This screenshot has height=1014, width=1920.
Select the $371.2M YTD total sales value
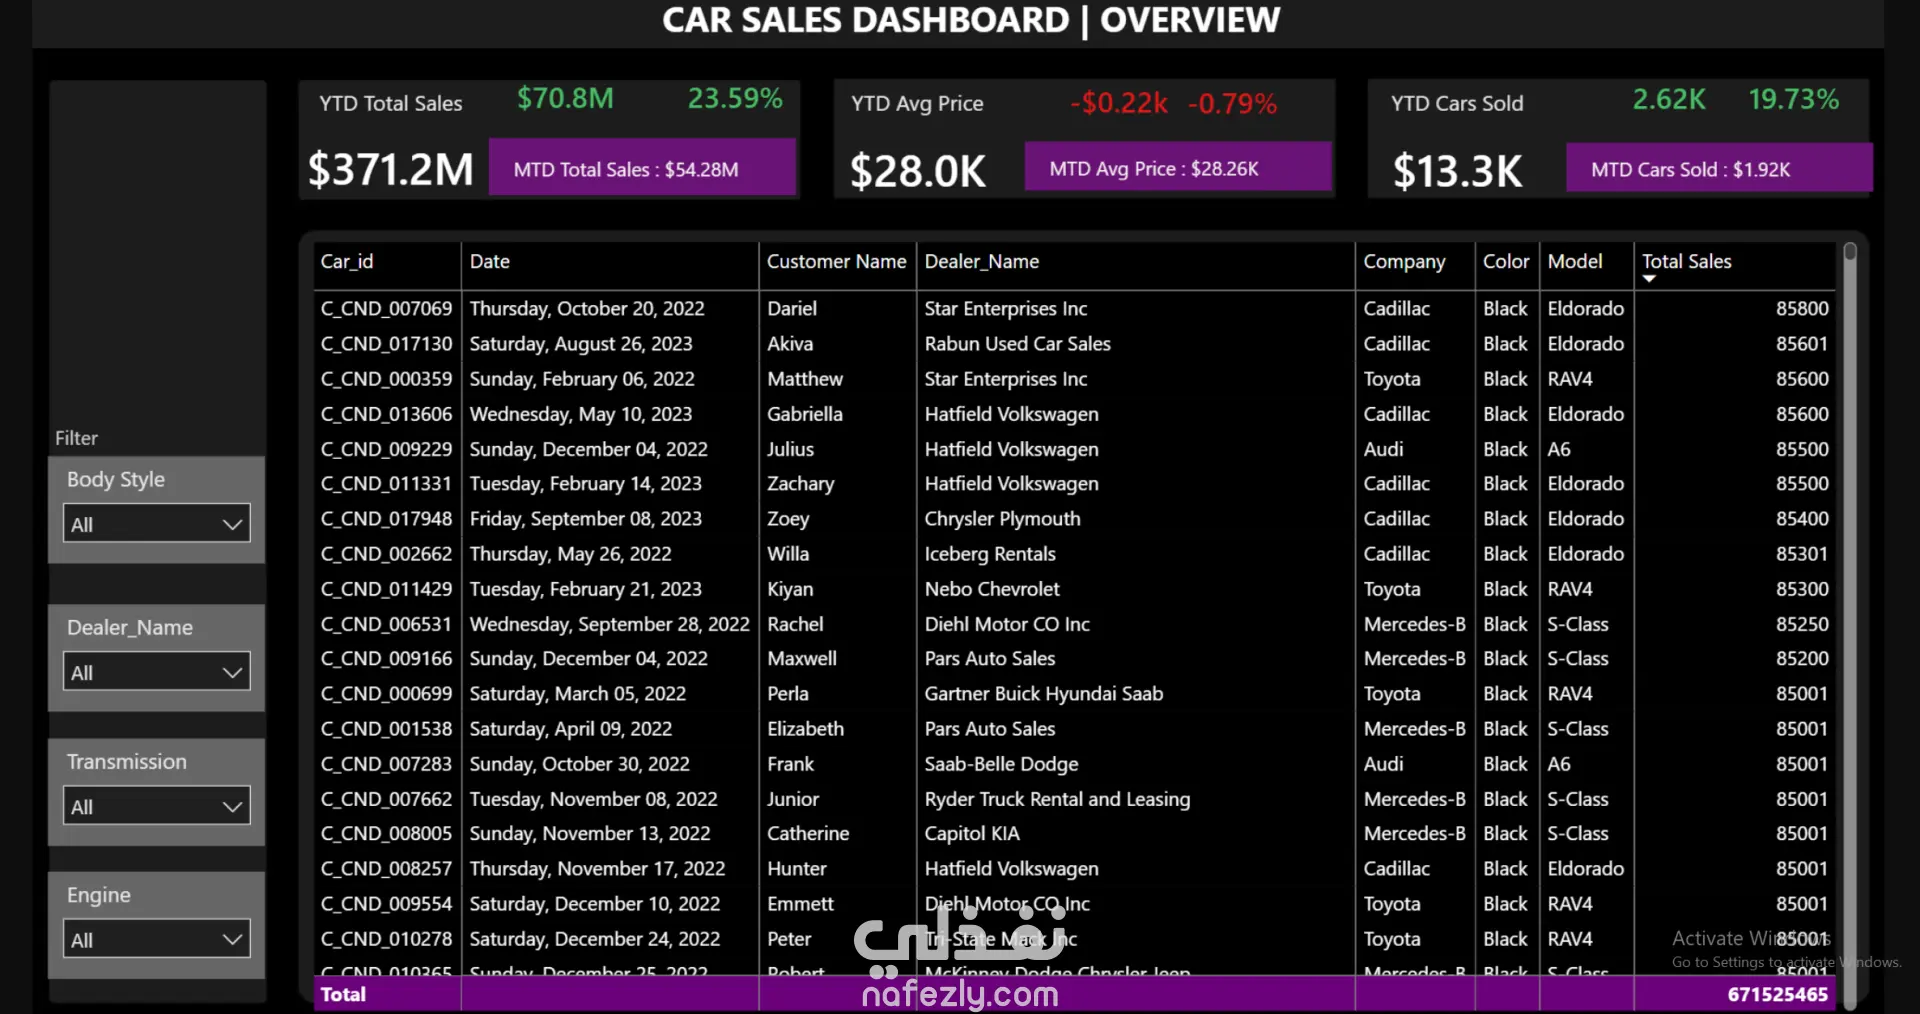click(x=390, y=169)
